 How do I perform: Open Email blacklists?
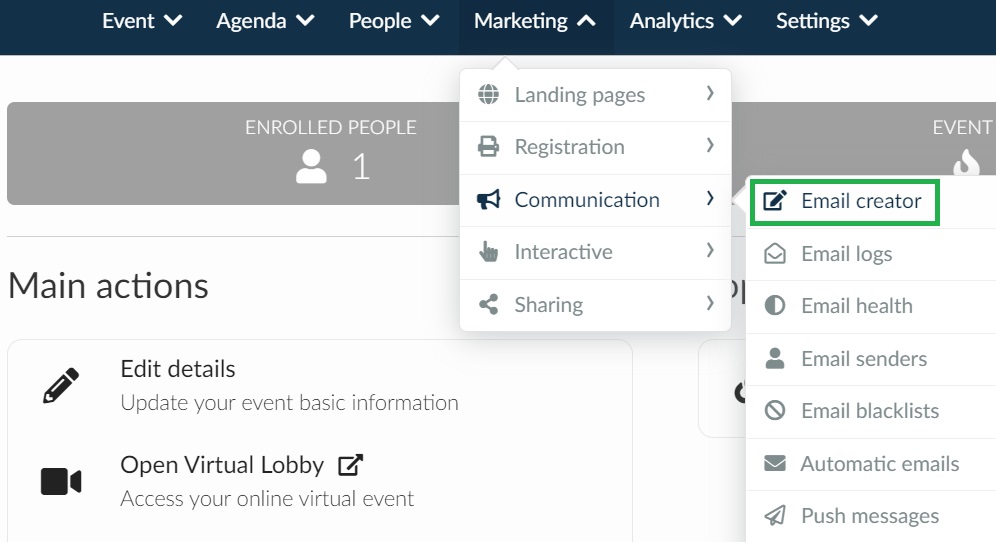click(x=871, y=411)
